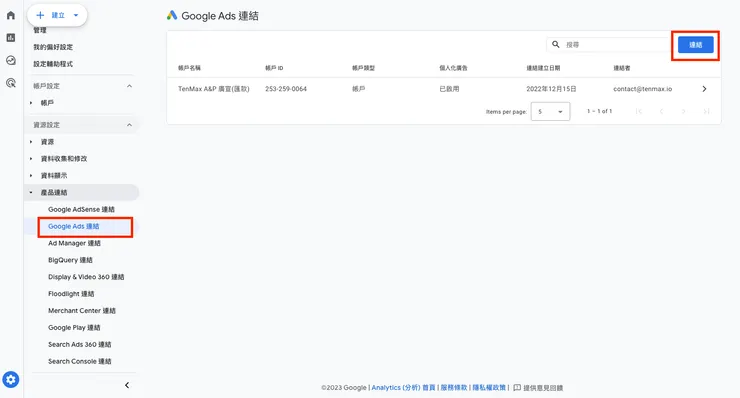Select Ad Manager 連結 menu item
This screenshot has width=740, height=398.
pyautogui.click(x=74, y=243)
